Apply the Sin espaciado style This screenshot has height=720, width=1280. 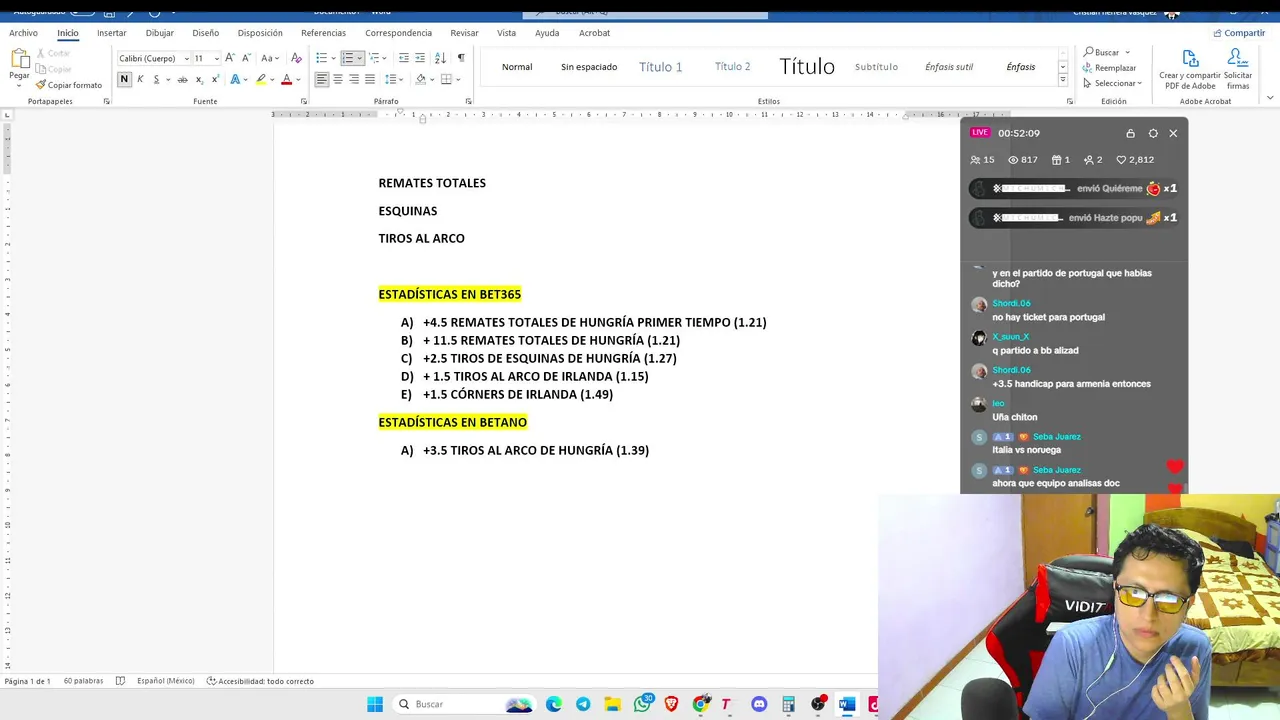pos(589,67)
